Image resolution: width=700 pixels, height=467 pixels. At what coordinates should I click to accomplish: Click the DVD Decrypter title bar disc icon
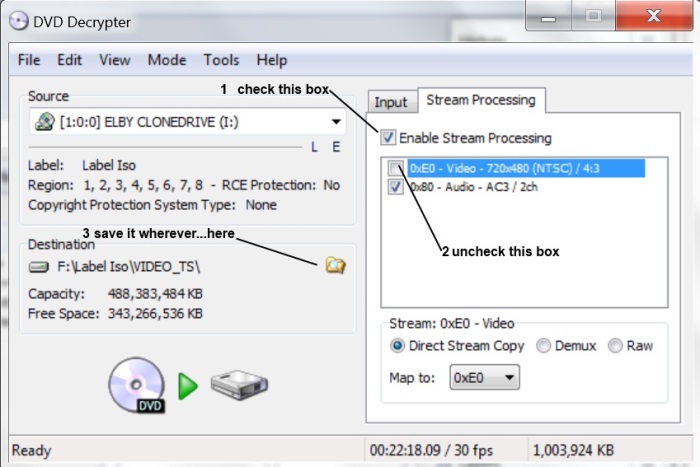(x=18, y=21)
